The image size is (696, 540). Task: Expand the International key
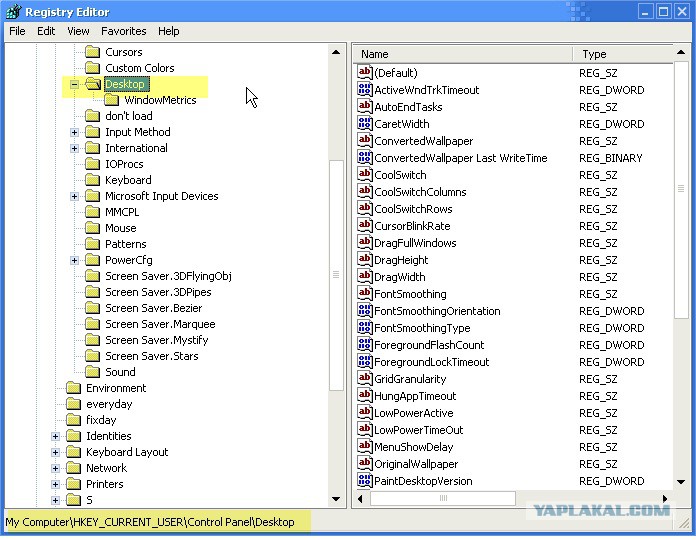74,148
